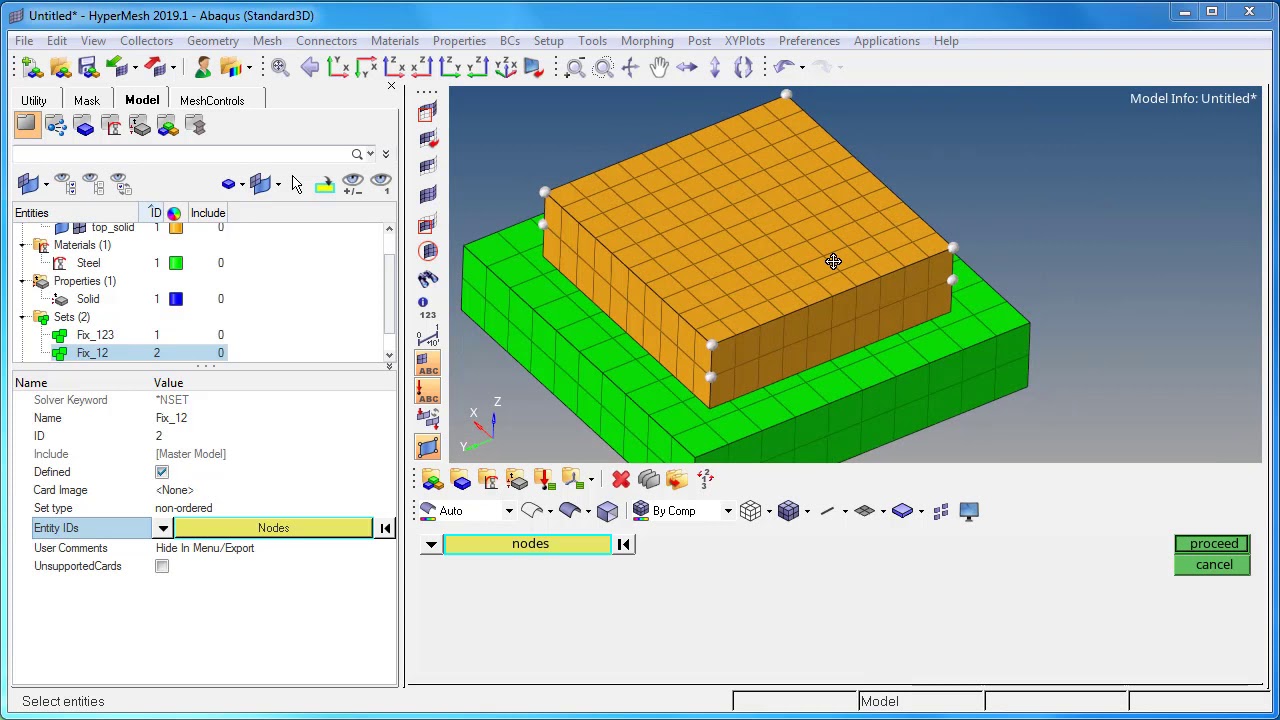Switch to the Utility tab

pyautogui.click(x=34, y=101)
